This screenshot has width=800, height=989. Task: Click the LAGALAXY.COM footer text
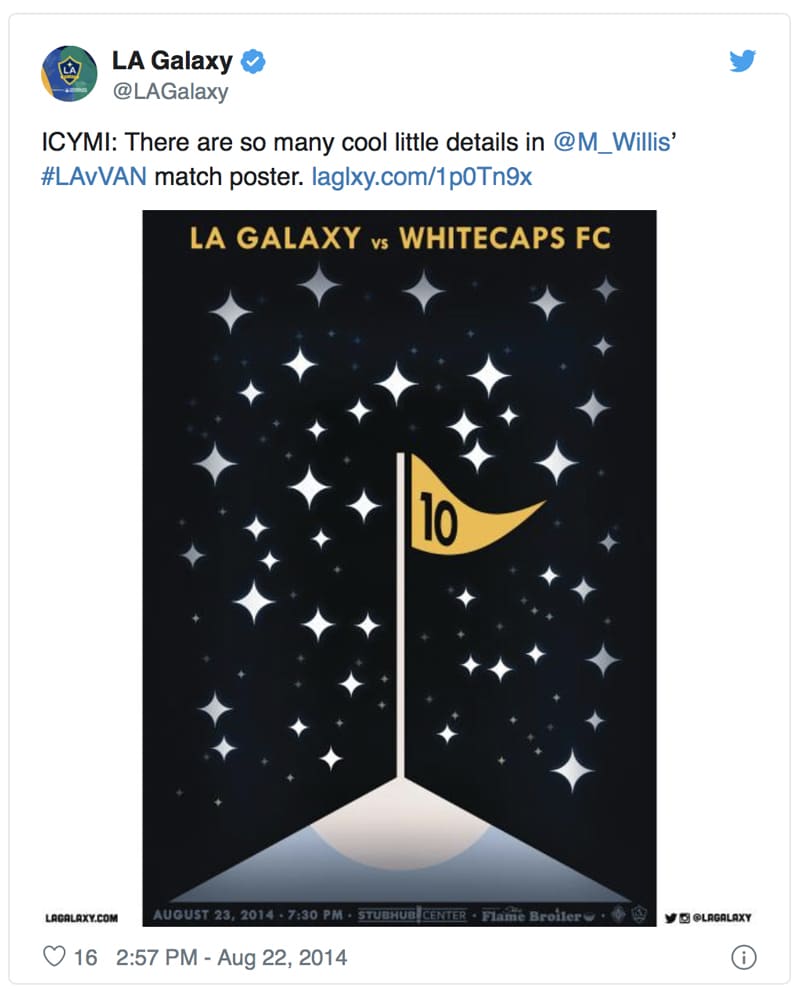pos(81,918)
